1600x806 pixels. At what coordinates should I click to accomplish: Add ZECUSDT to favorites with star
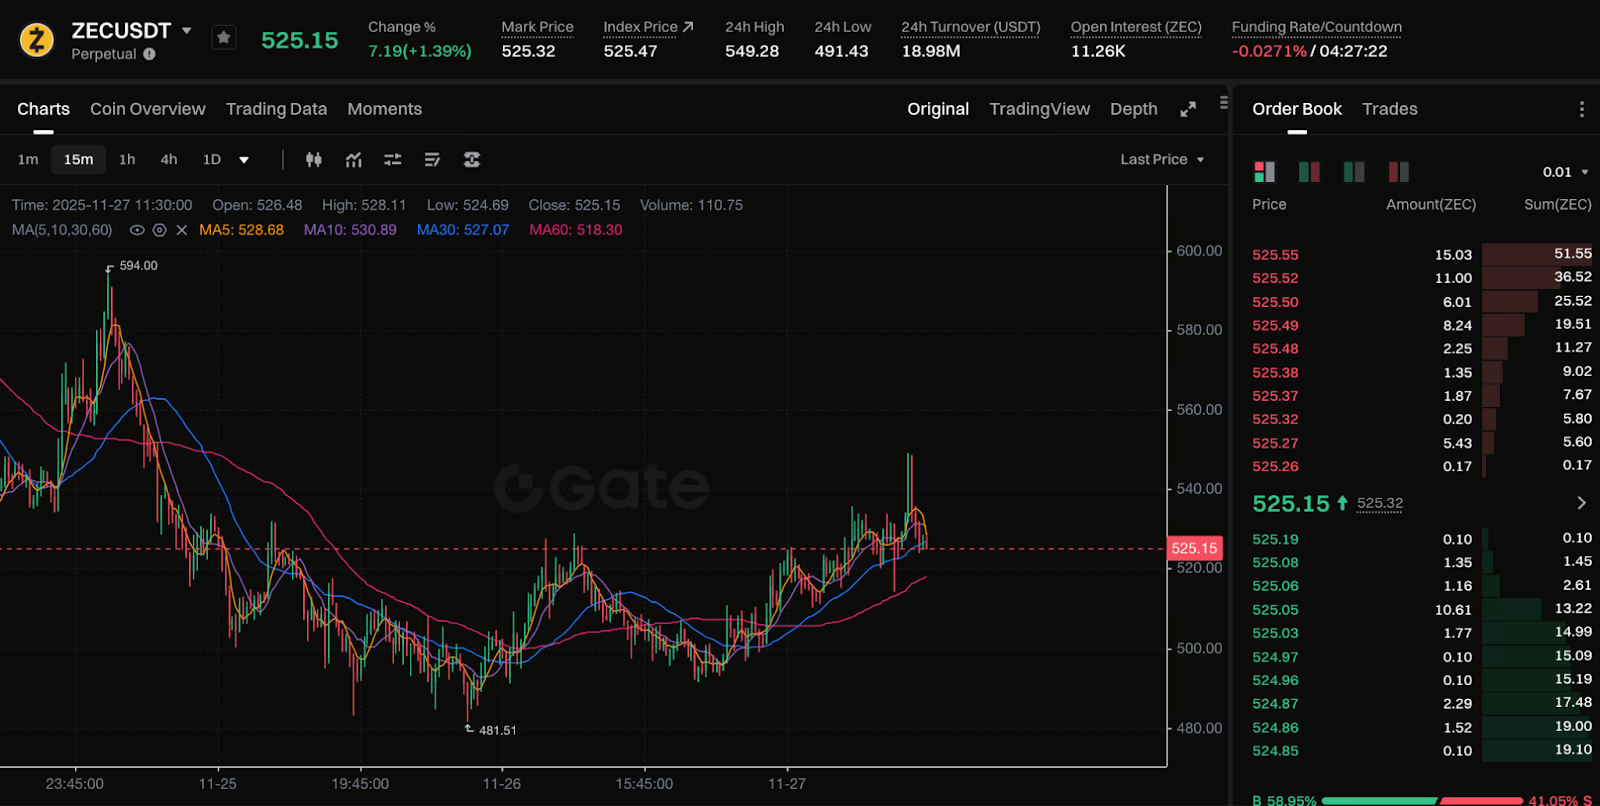point(224,38)
